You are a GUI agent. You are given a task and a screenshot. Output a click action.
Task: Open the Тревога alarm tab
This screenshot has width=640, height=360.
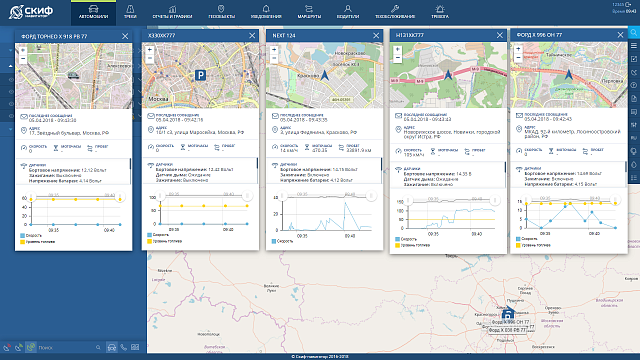(x=440, y=12)
